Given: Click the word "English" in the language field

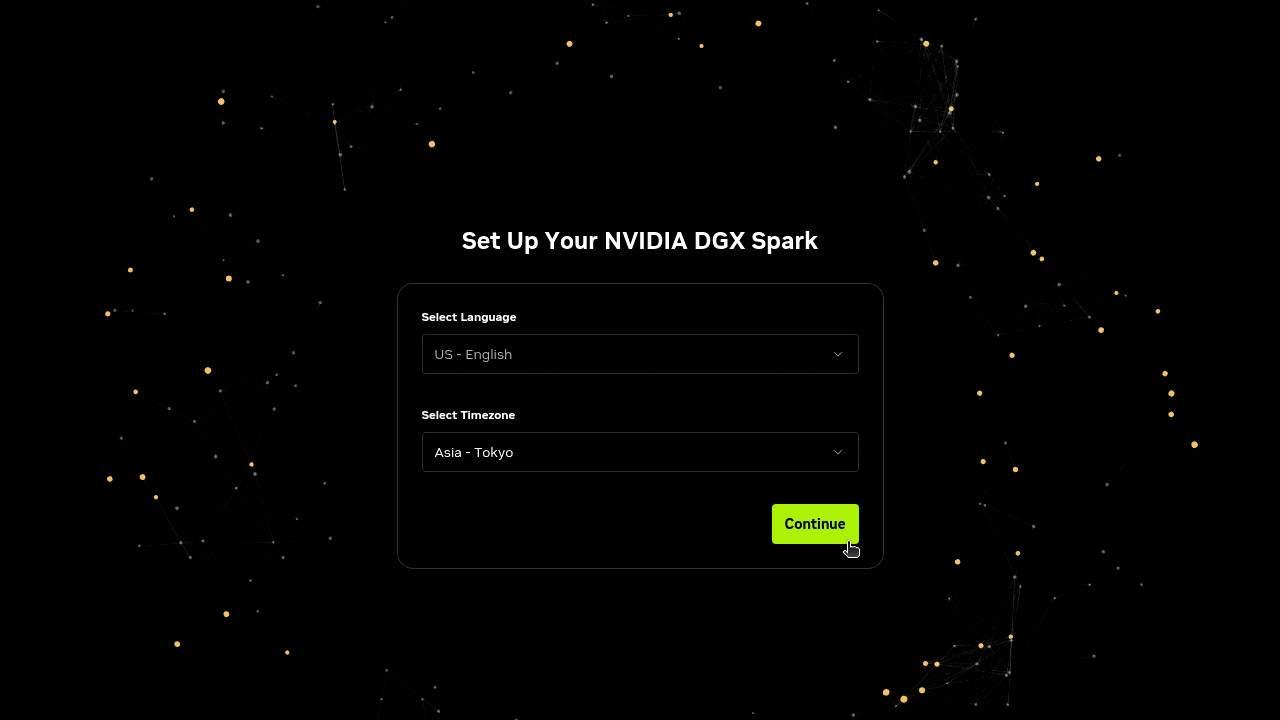Looking at the screenshot, I should (489, 354).
